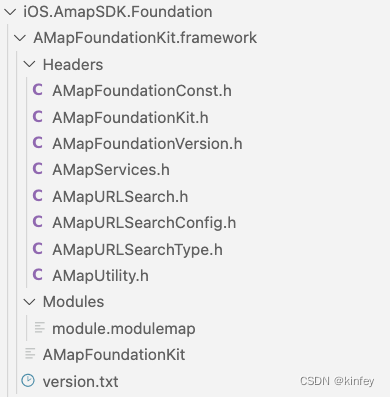The height and width of the screenshot is (397, 390).
Task: Open module.modulemap file
Action: [x=124, y=329]
